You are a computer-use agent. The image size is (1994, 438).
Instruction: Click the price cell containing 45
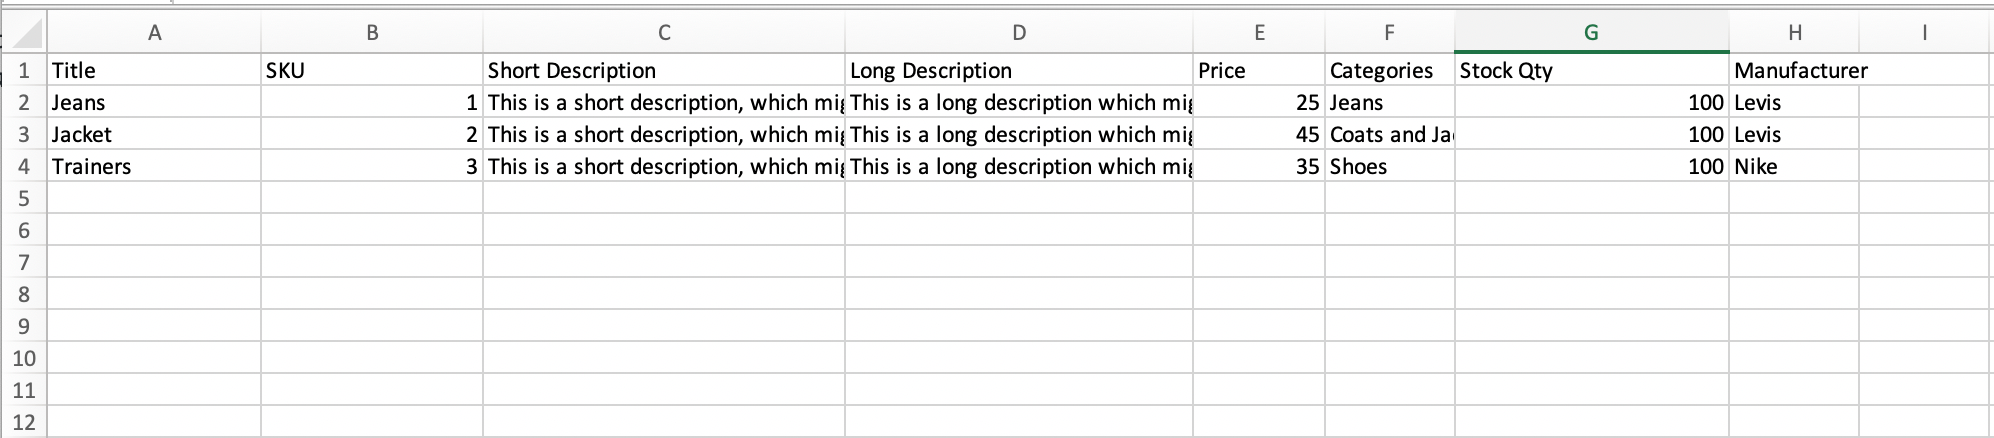(1258, 134)
